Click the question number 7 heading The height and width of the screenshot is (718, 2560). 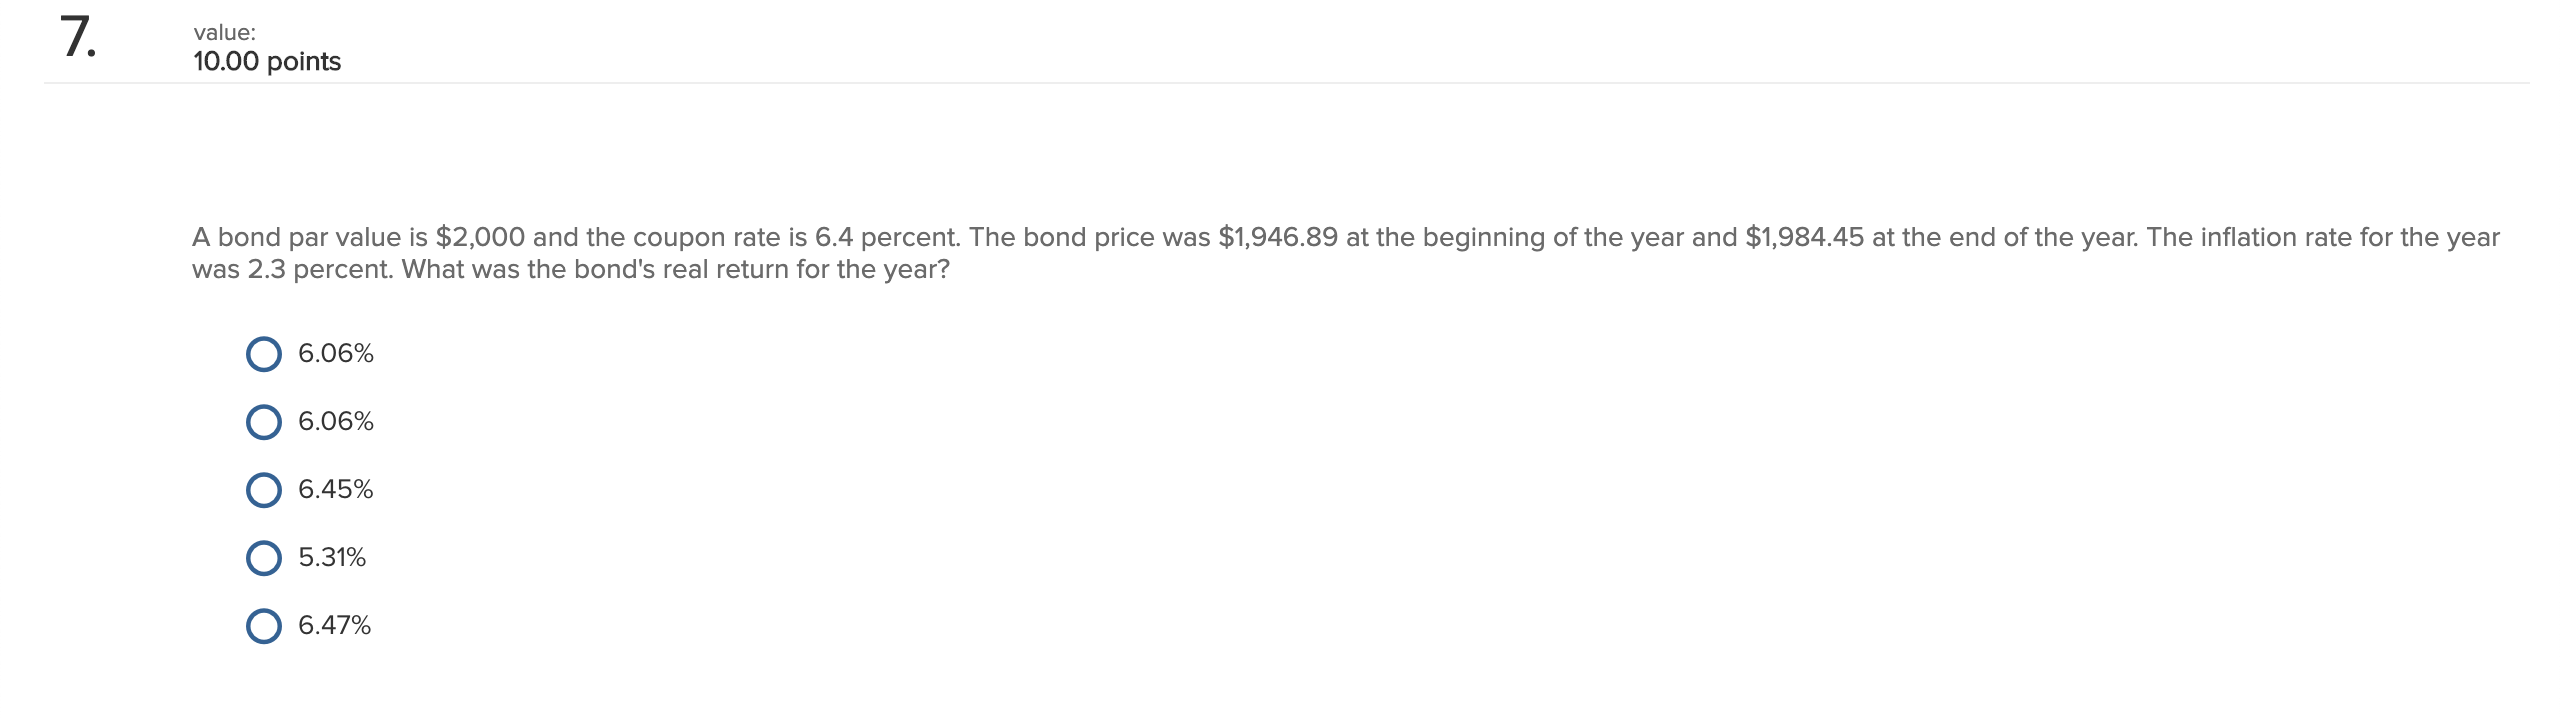click(x=76, y=40)
